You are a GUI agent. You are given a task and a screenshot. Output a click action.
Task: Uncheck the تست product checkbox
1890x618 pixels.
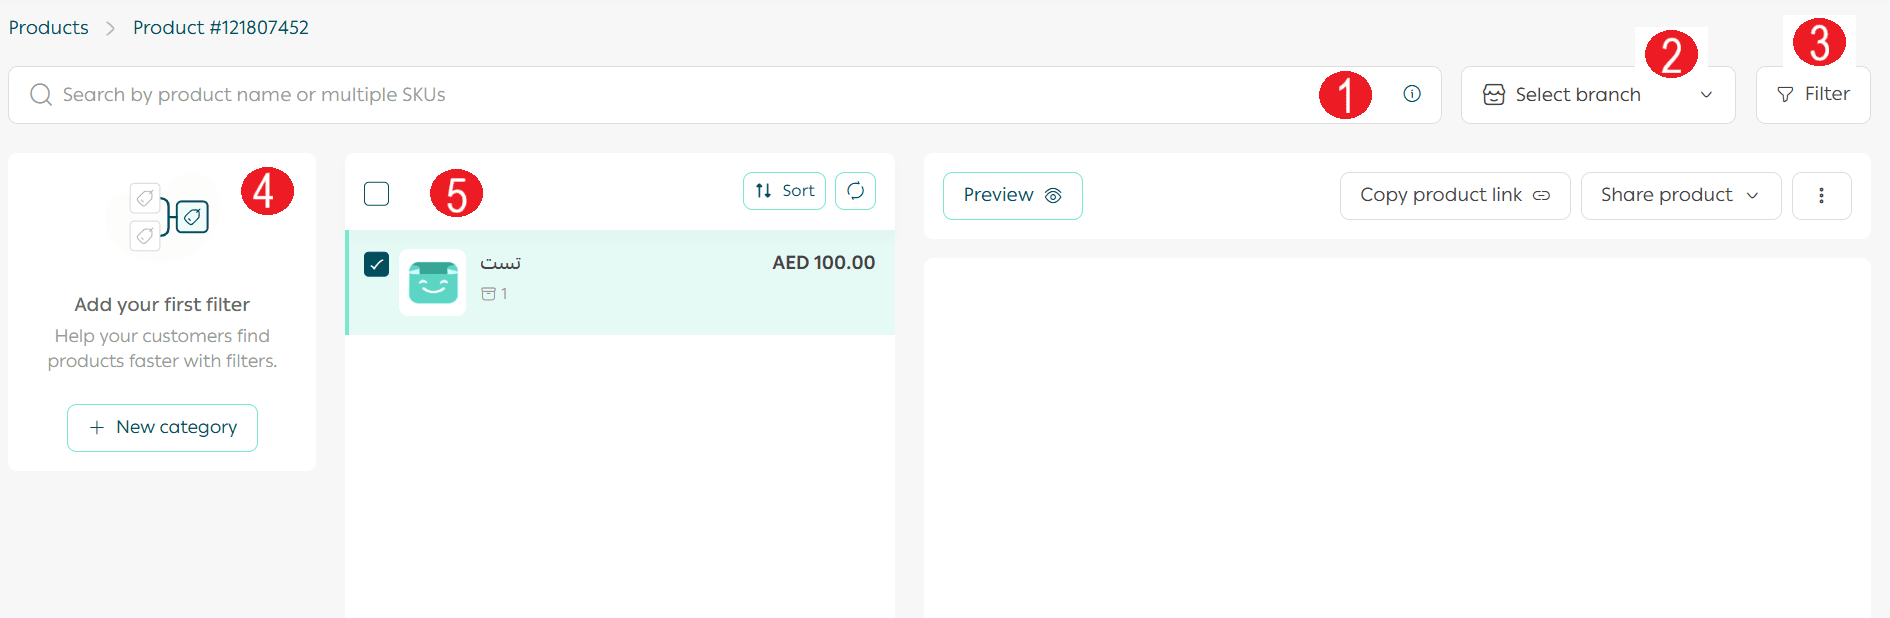coord(376,264)
